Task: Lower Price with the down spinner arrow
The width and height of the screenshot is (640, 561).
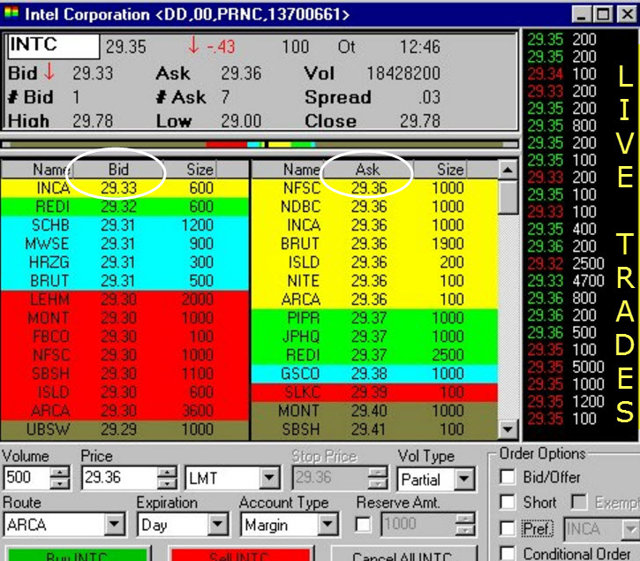Action: click(x=167, y=483)
